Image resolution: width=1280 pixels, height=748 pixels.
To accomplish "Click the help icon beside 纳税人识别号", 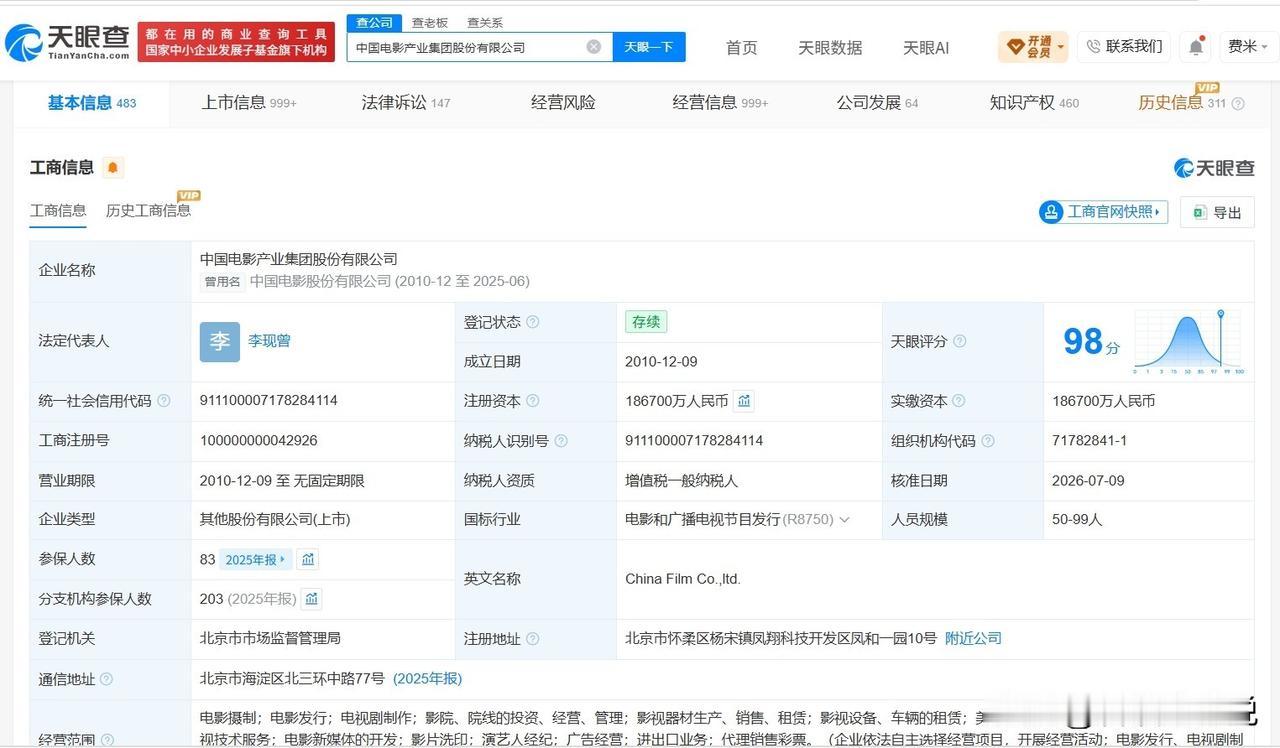I will [561, 441].
